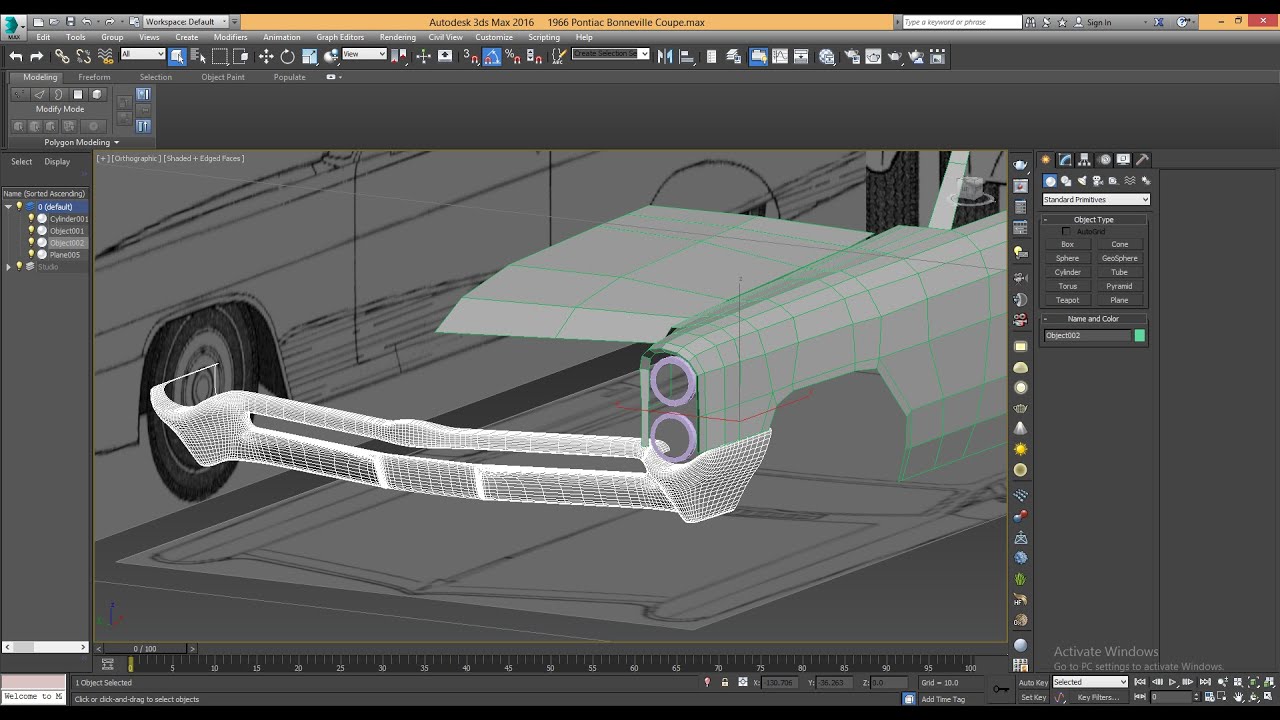Enable the AutoGrid checkbox
This screenshot has height=720, width=1280.
1066,231
